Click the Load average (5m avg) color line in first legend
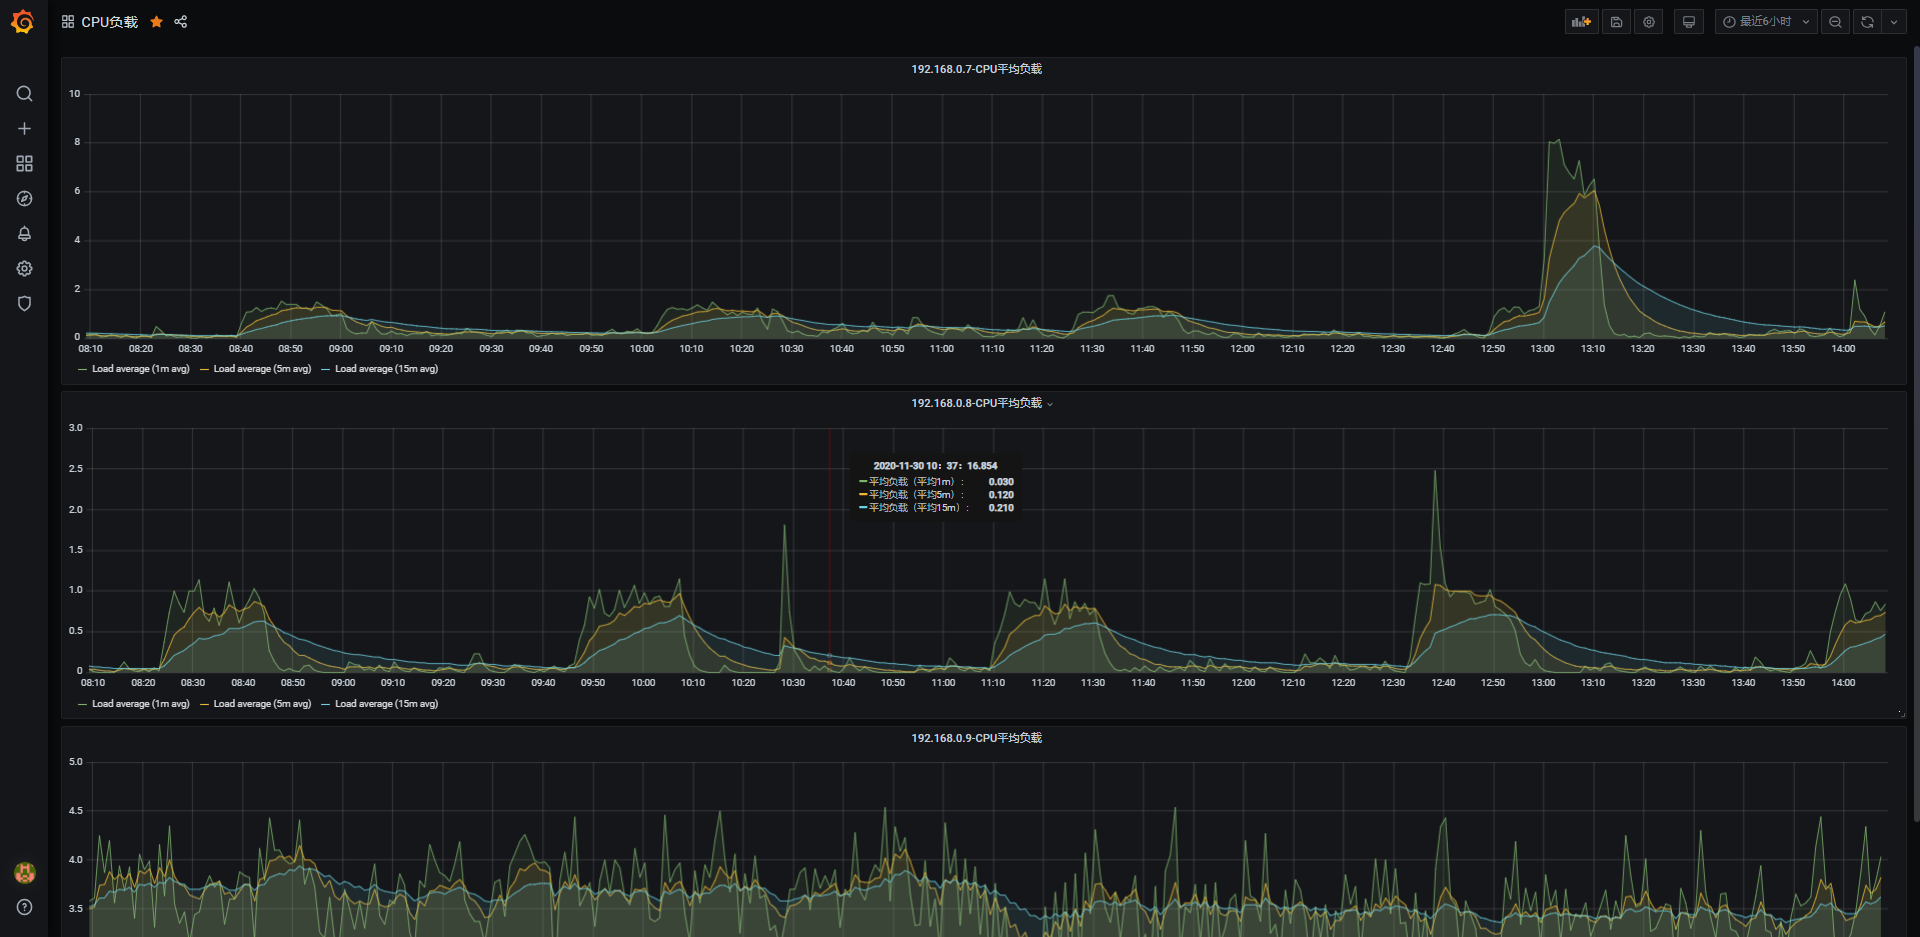This screenshot has height=937, width=1920. click(204, 369)
